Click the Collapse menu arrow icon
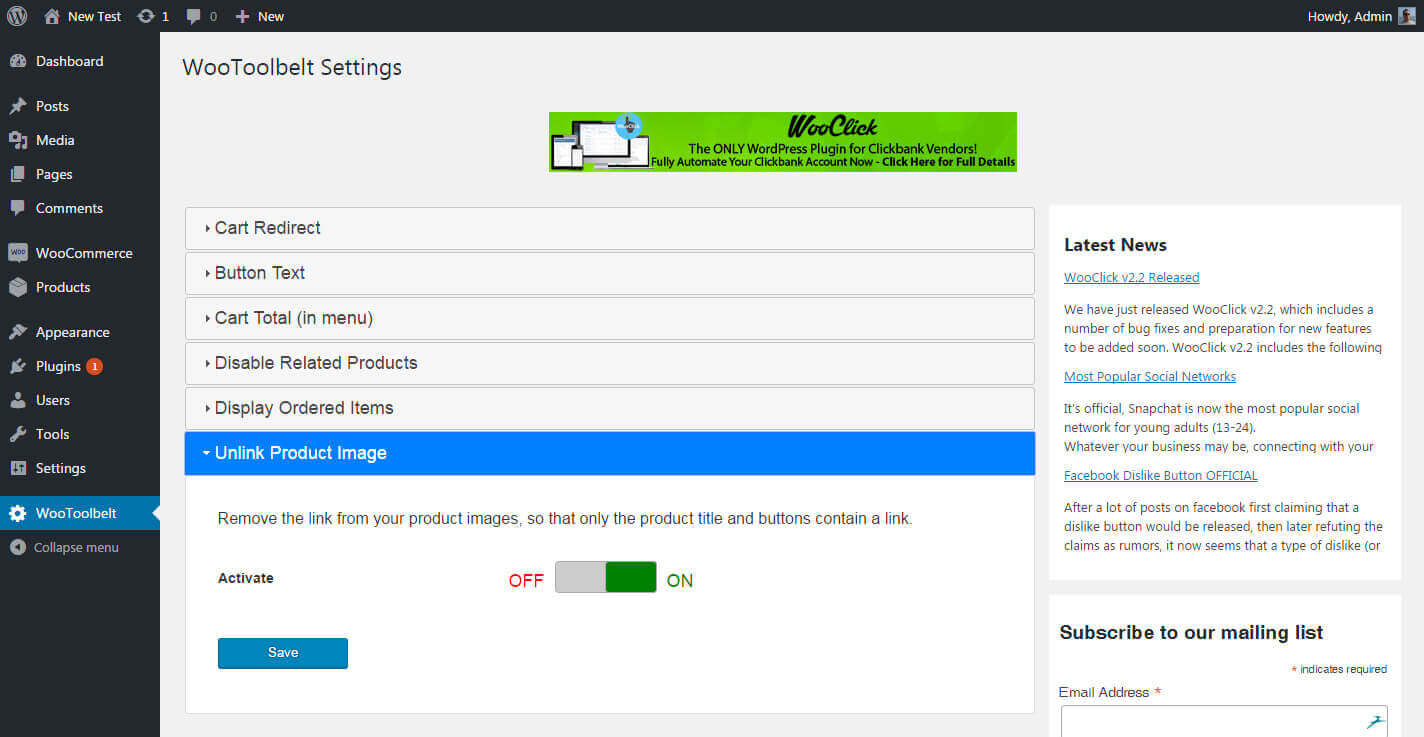This screenshot has height=737, width=1424. pos(17,547)
